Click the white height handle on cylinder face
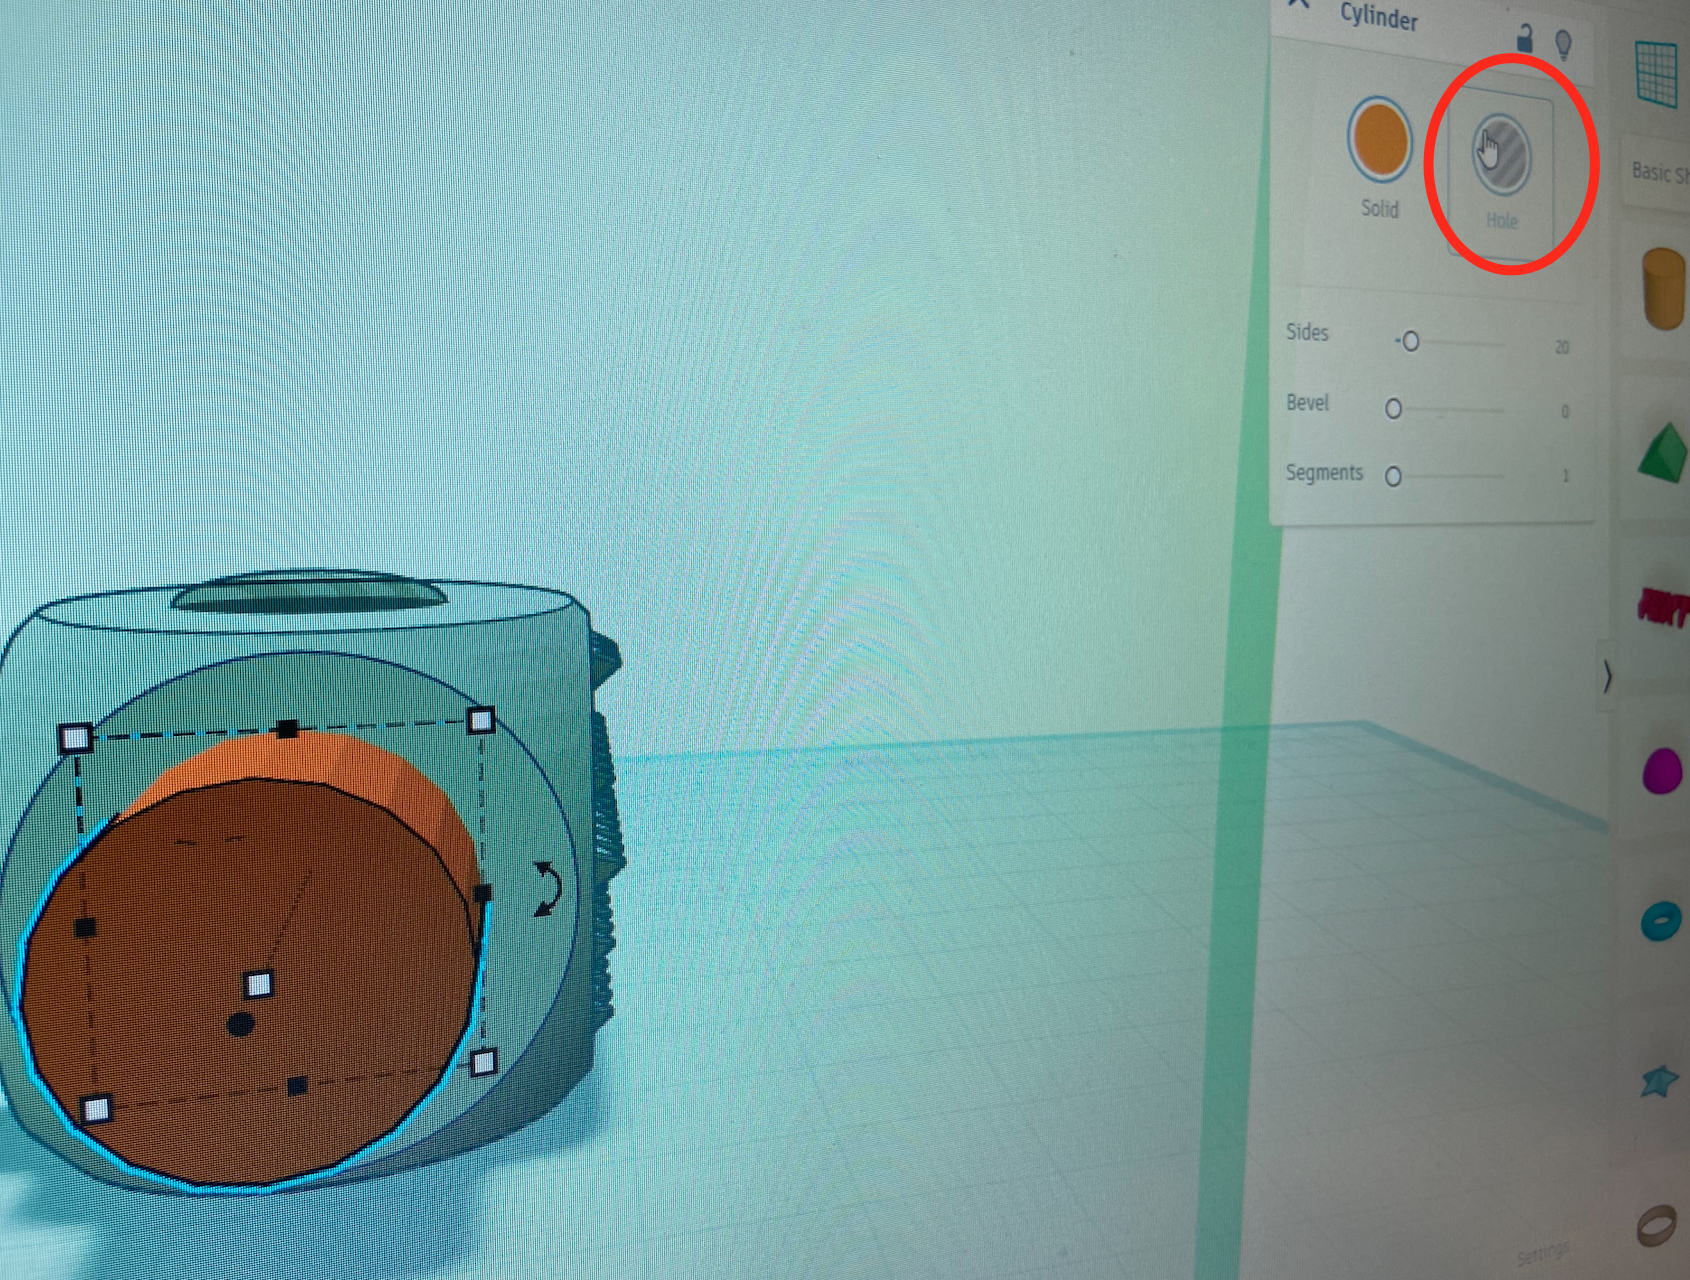The height and width of the screenshot is (1280, 1690). 259,985
